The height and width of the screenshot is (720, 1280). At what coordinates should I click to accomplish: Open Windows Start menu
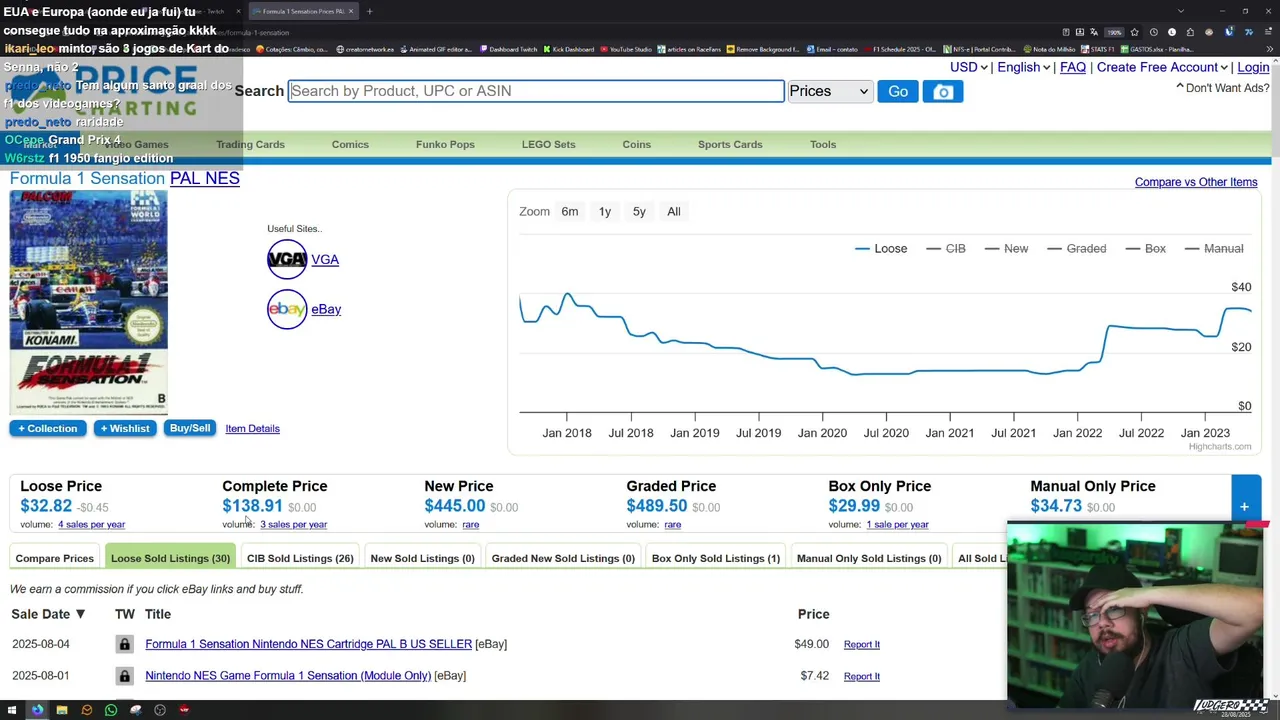(x=12, y=710)
